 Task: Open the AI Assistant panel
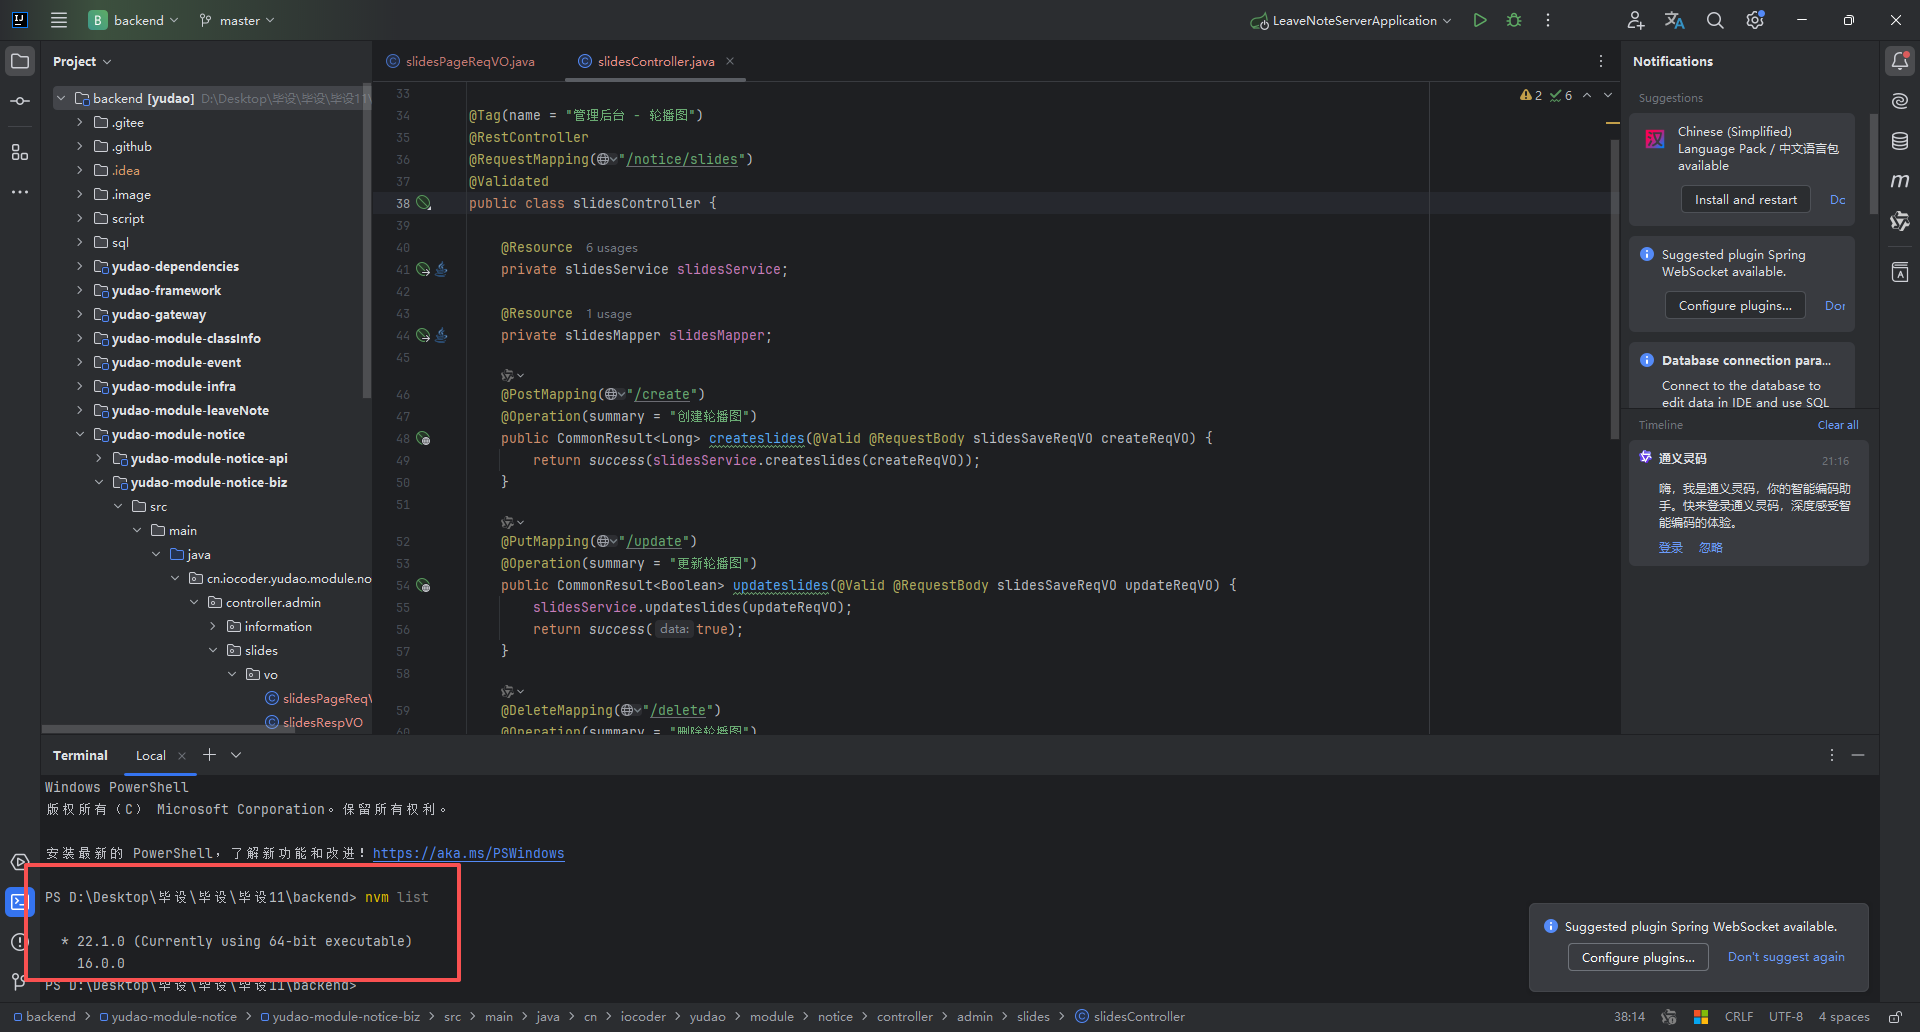tap(1900, 100)
